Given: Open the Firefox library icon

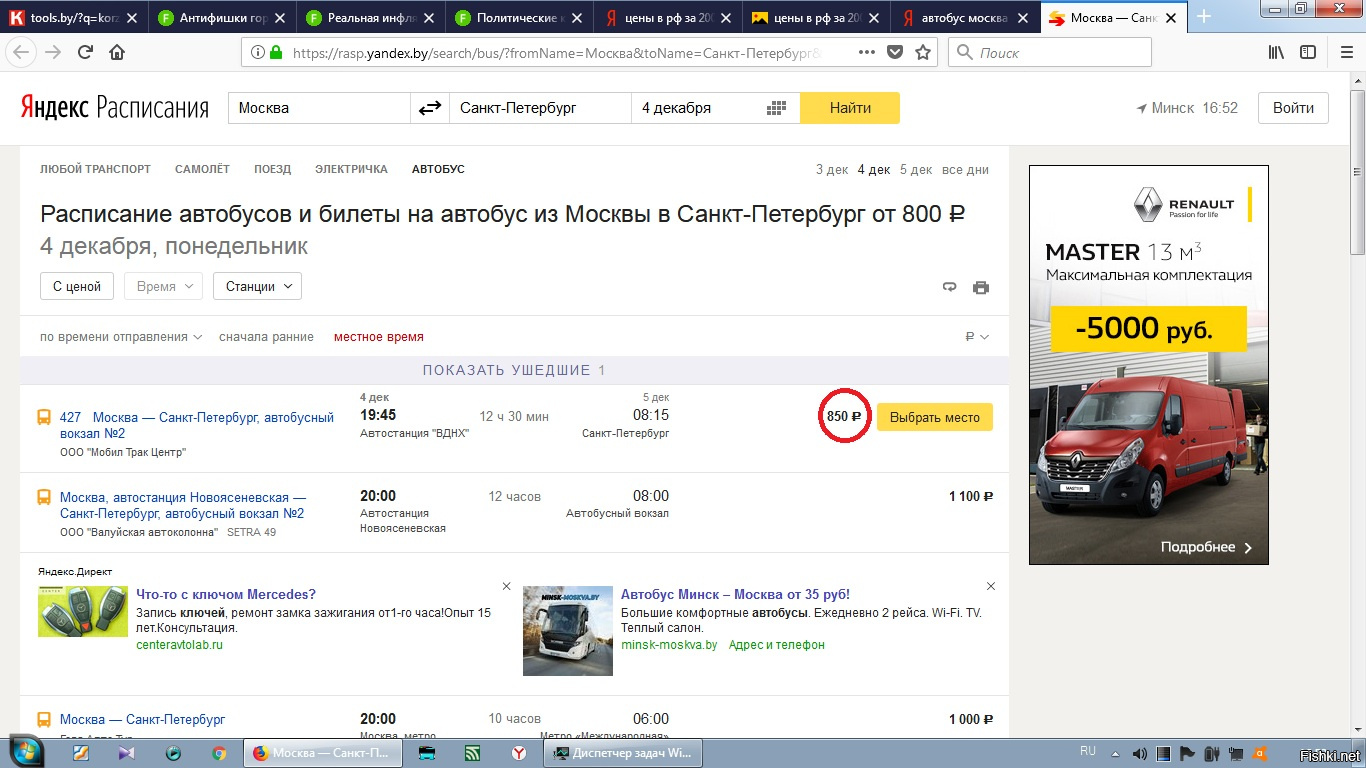Looking at the screenshot, I should [1276, 52].
